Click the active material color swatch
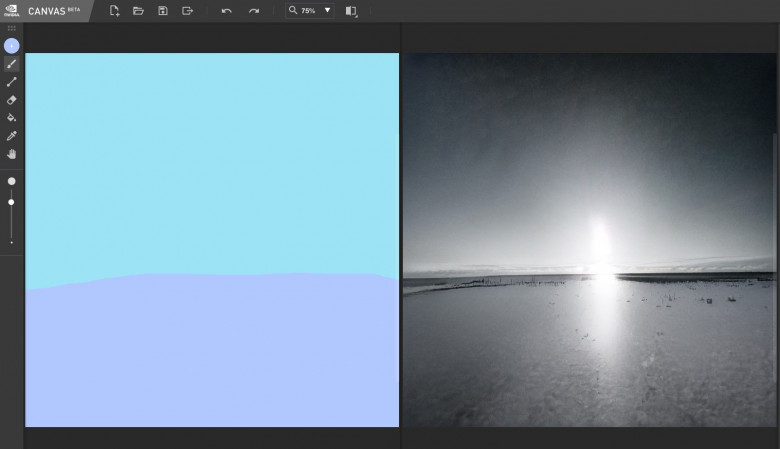The image size is (780, 449). 12,46
